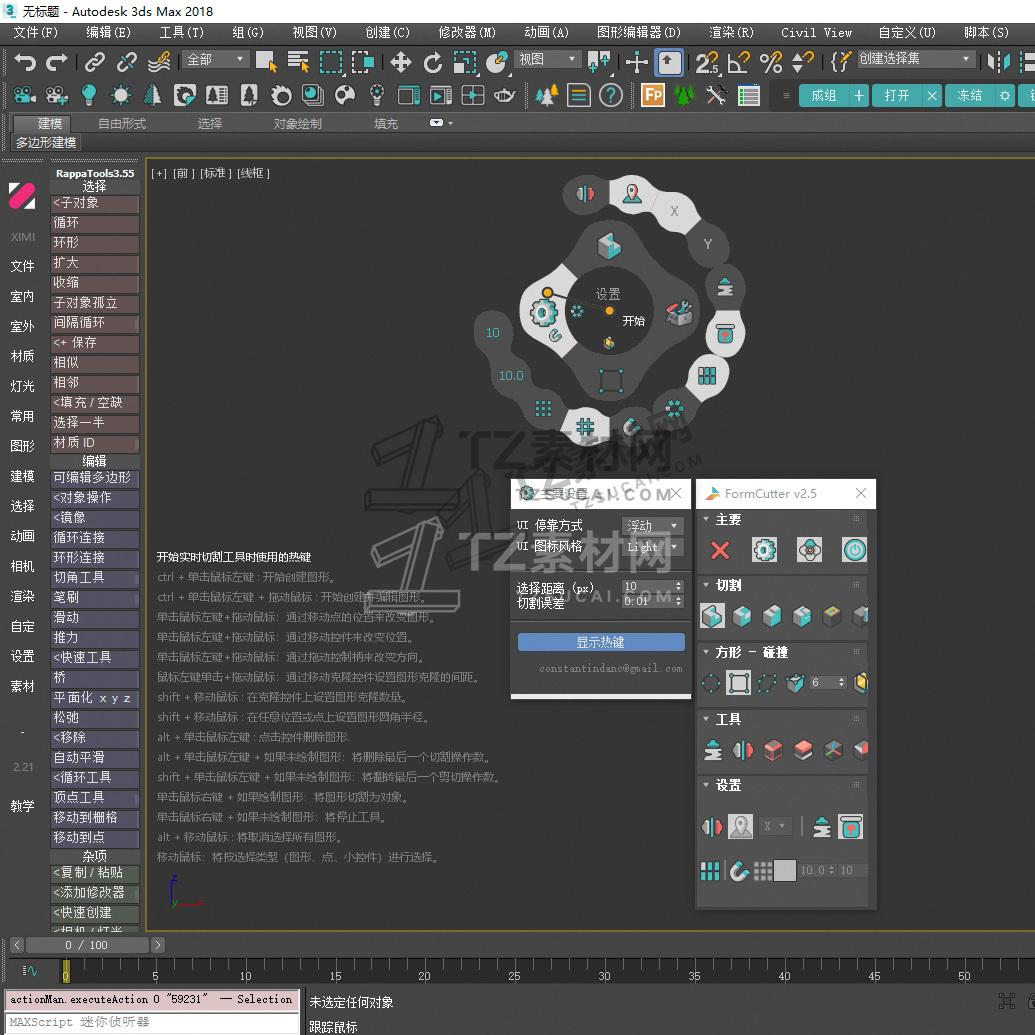Image resolution: width=1035 pixels, height=1035 pixels.
Task: Click the wrench and hammer utilities icon
Action: click(716, 96)
